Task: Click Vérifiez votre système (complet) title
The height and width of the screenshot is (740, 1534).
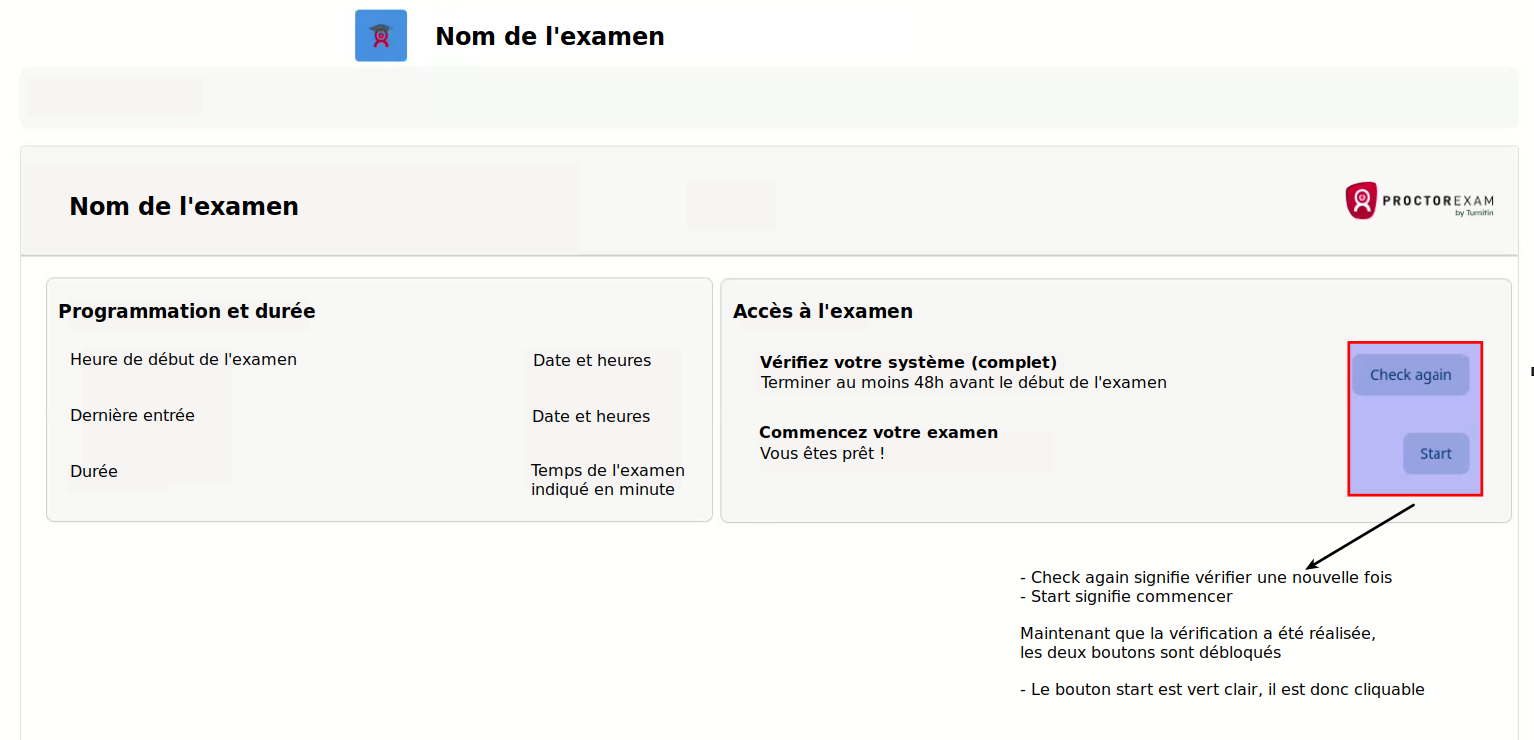Action: (x=908, y=362)
